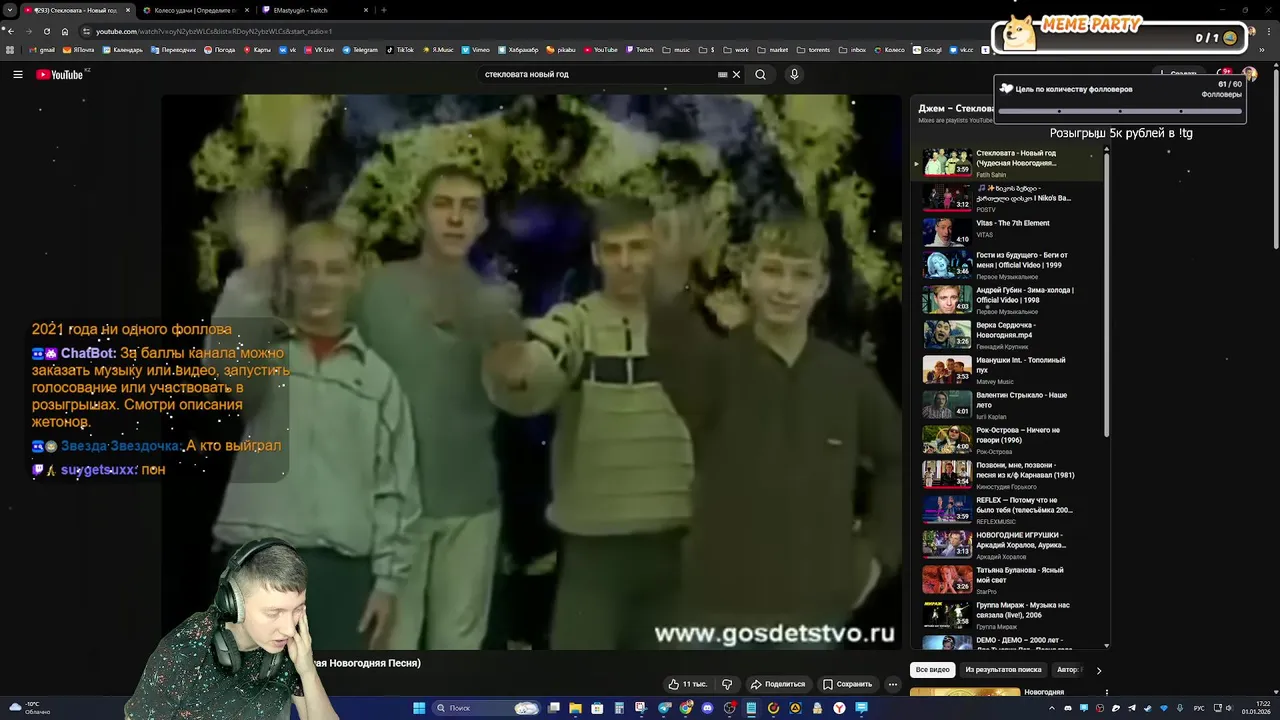Screen dimensions: 1280x720
Task: Expand the market bookmarks folder
Action: click(773, 50)
